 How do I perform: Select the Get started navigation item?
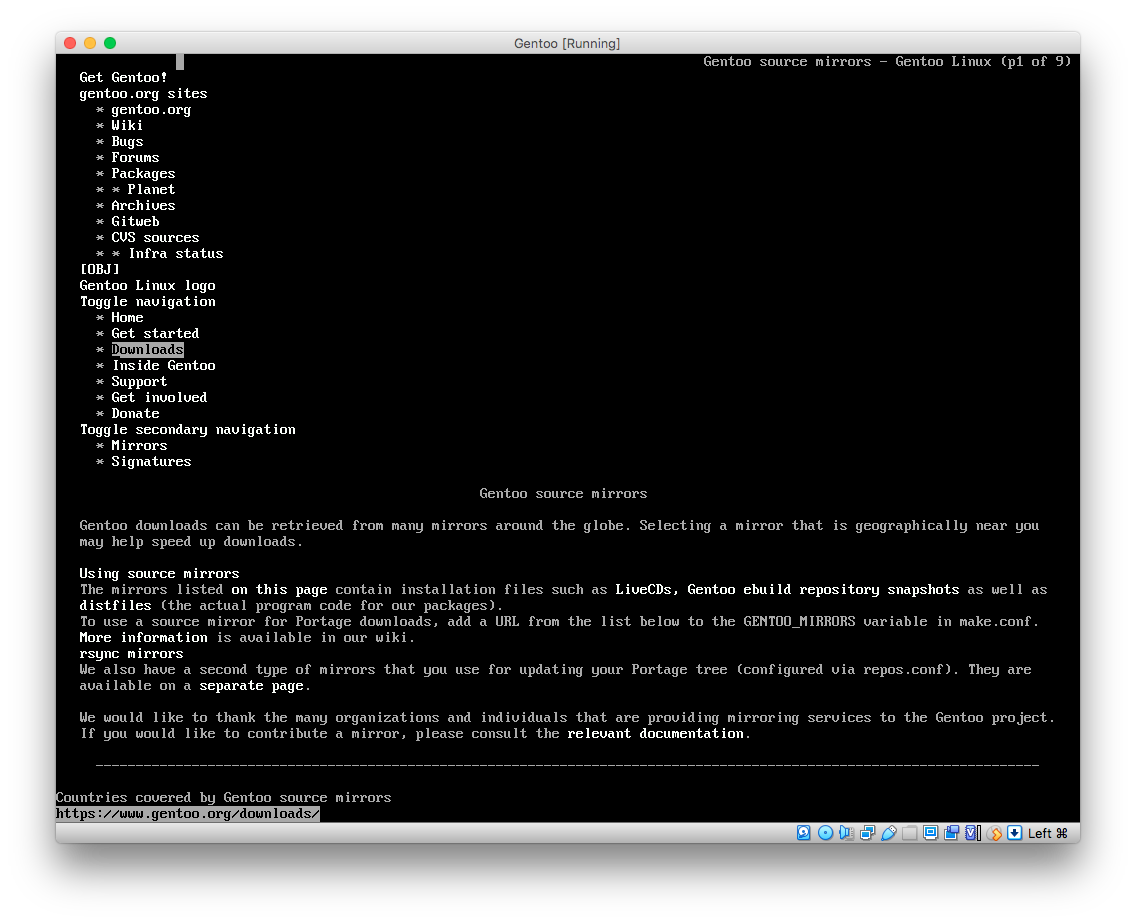155,333
